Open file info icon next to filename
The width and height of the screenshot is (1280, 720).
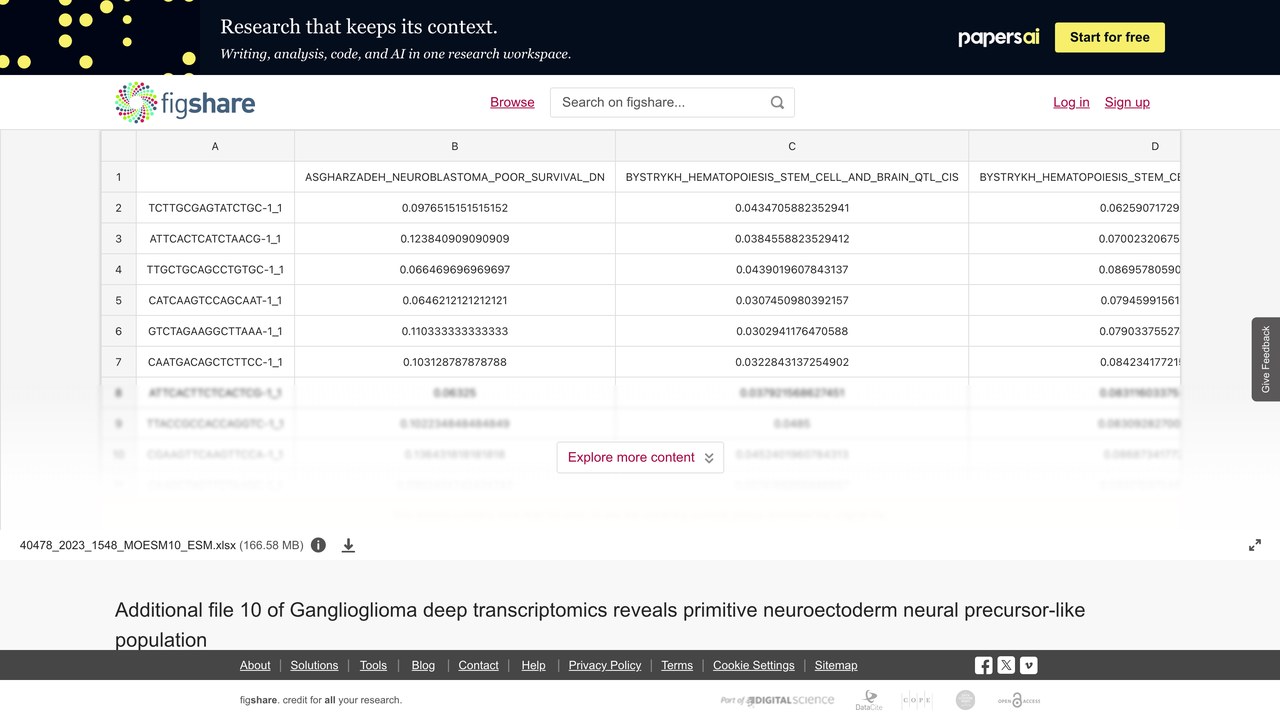point(318,545)
